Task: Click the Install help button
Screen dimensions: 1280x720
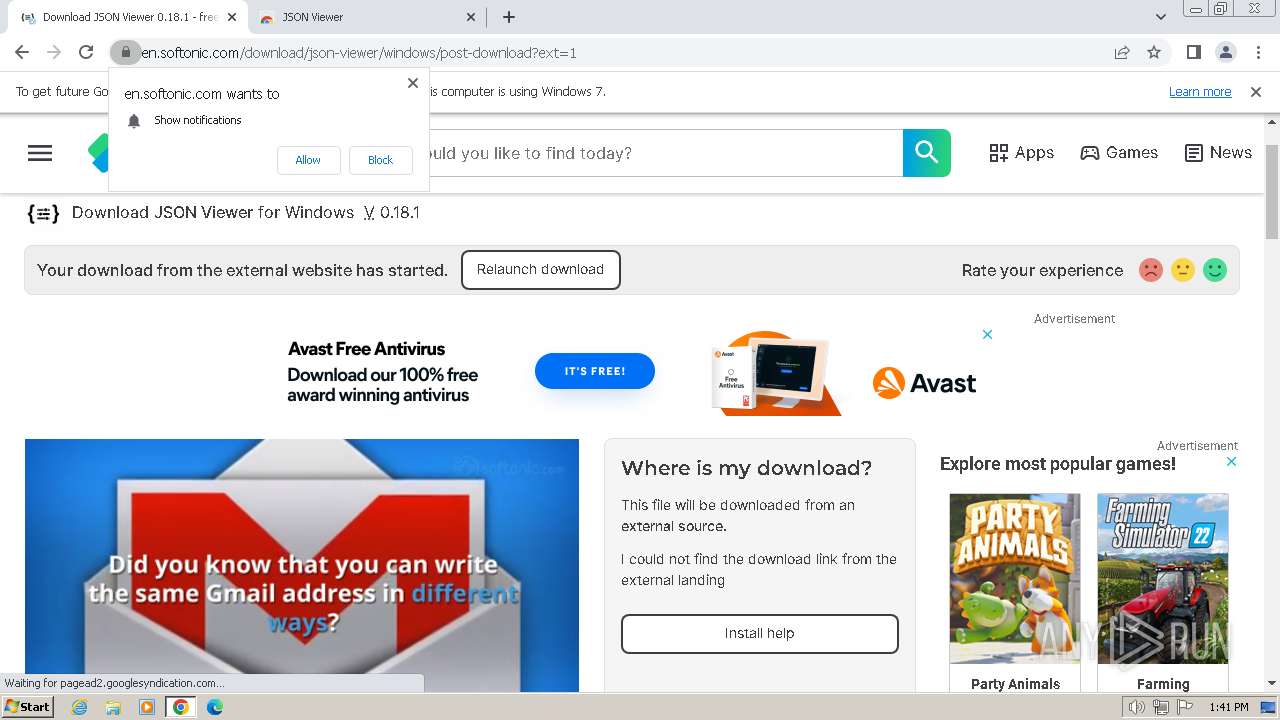Action: [x=760, y=634]
